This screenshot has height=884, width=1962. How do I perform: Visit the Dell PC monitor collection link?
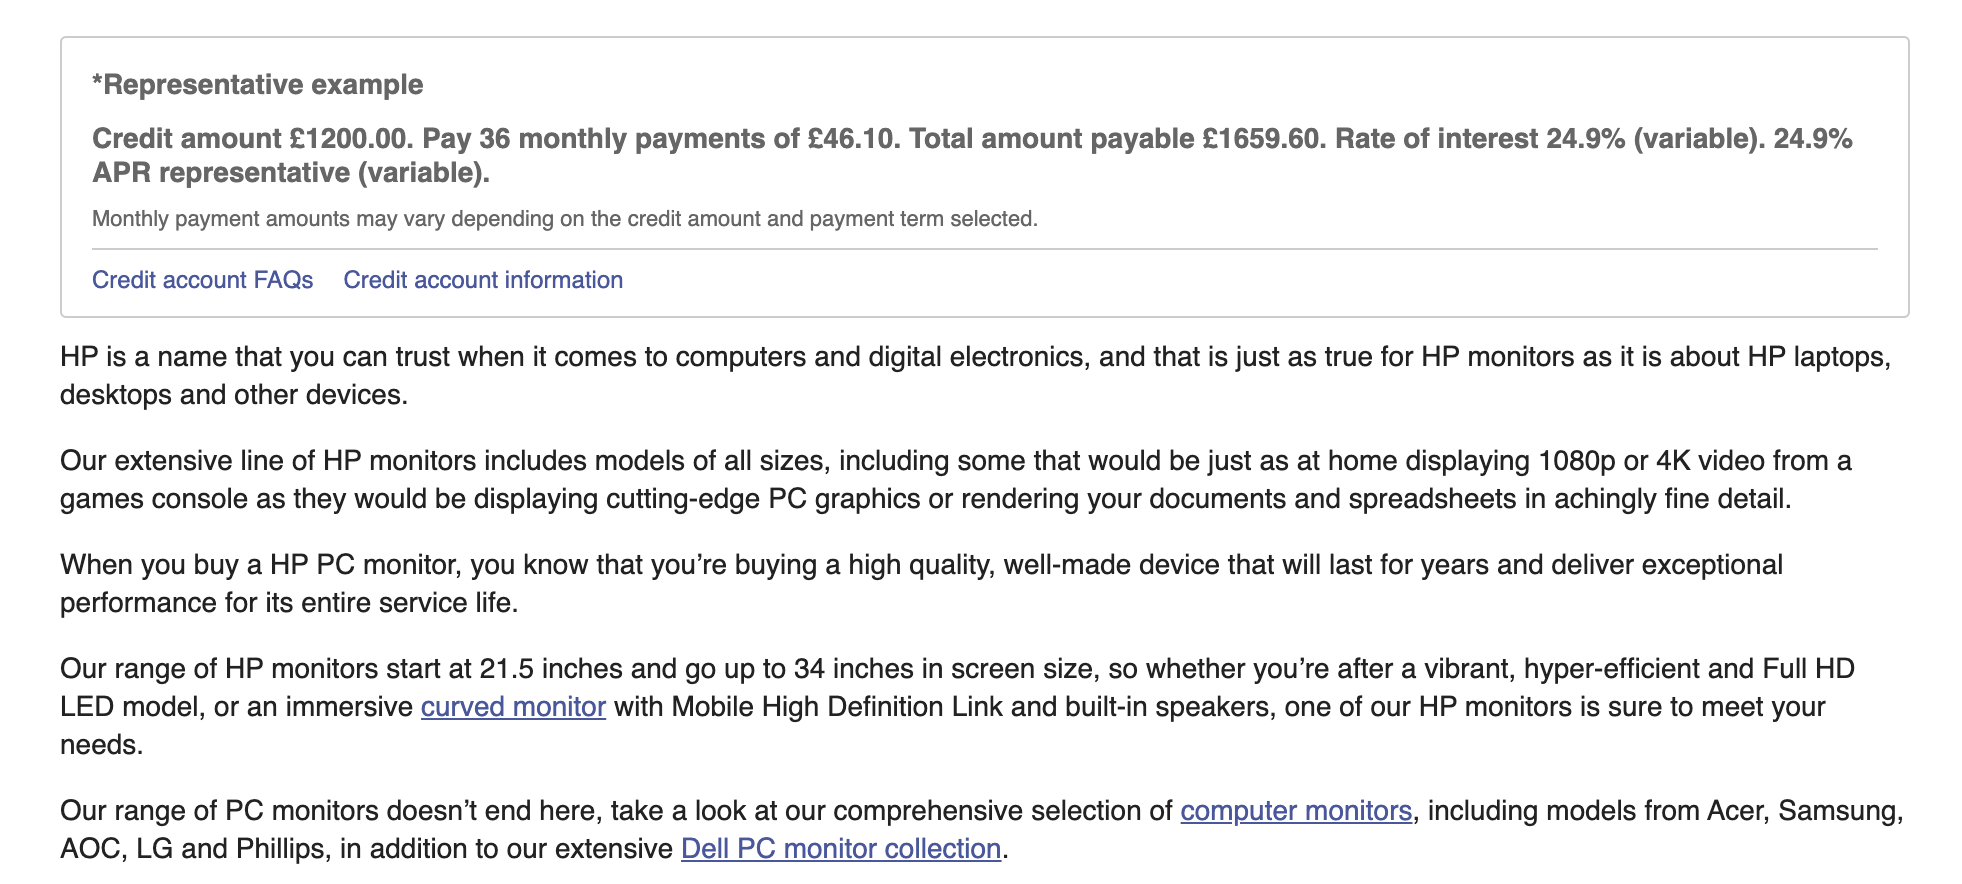pyautogui.click(x=841, y=849)
